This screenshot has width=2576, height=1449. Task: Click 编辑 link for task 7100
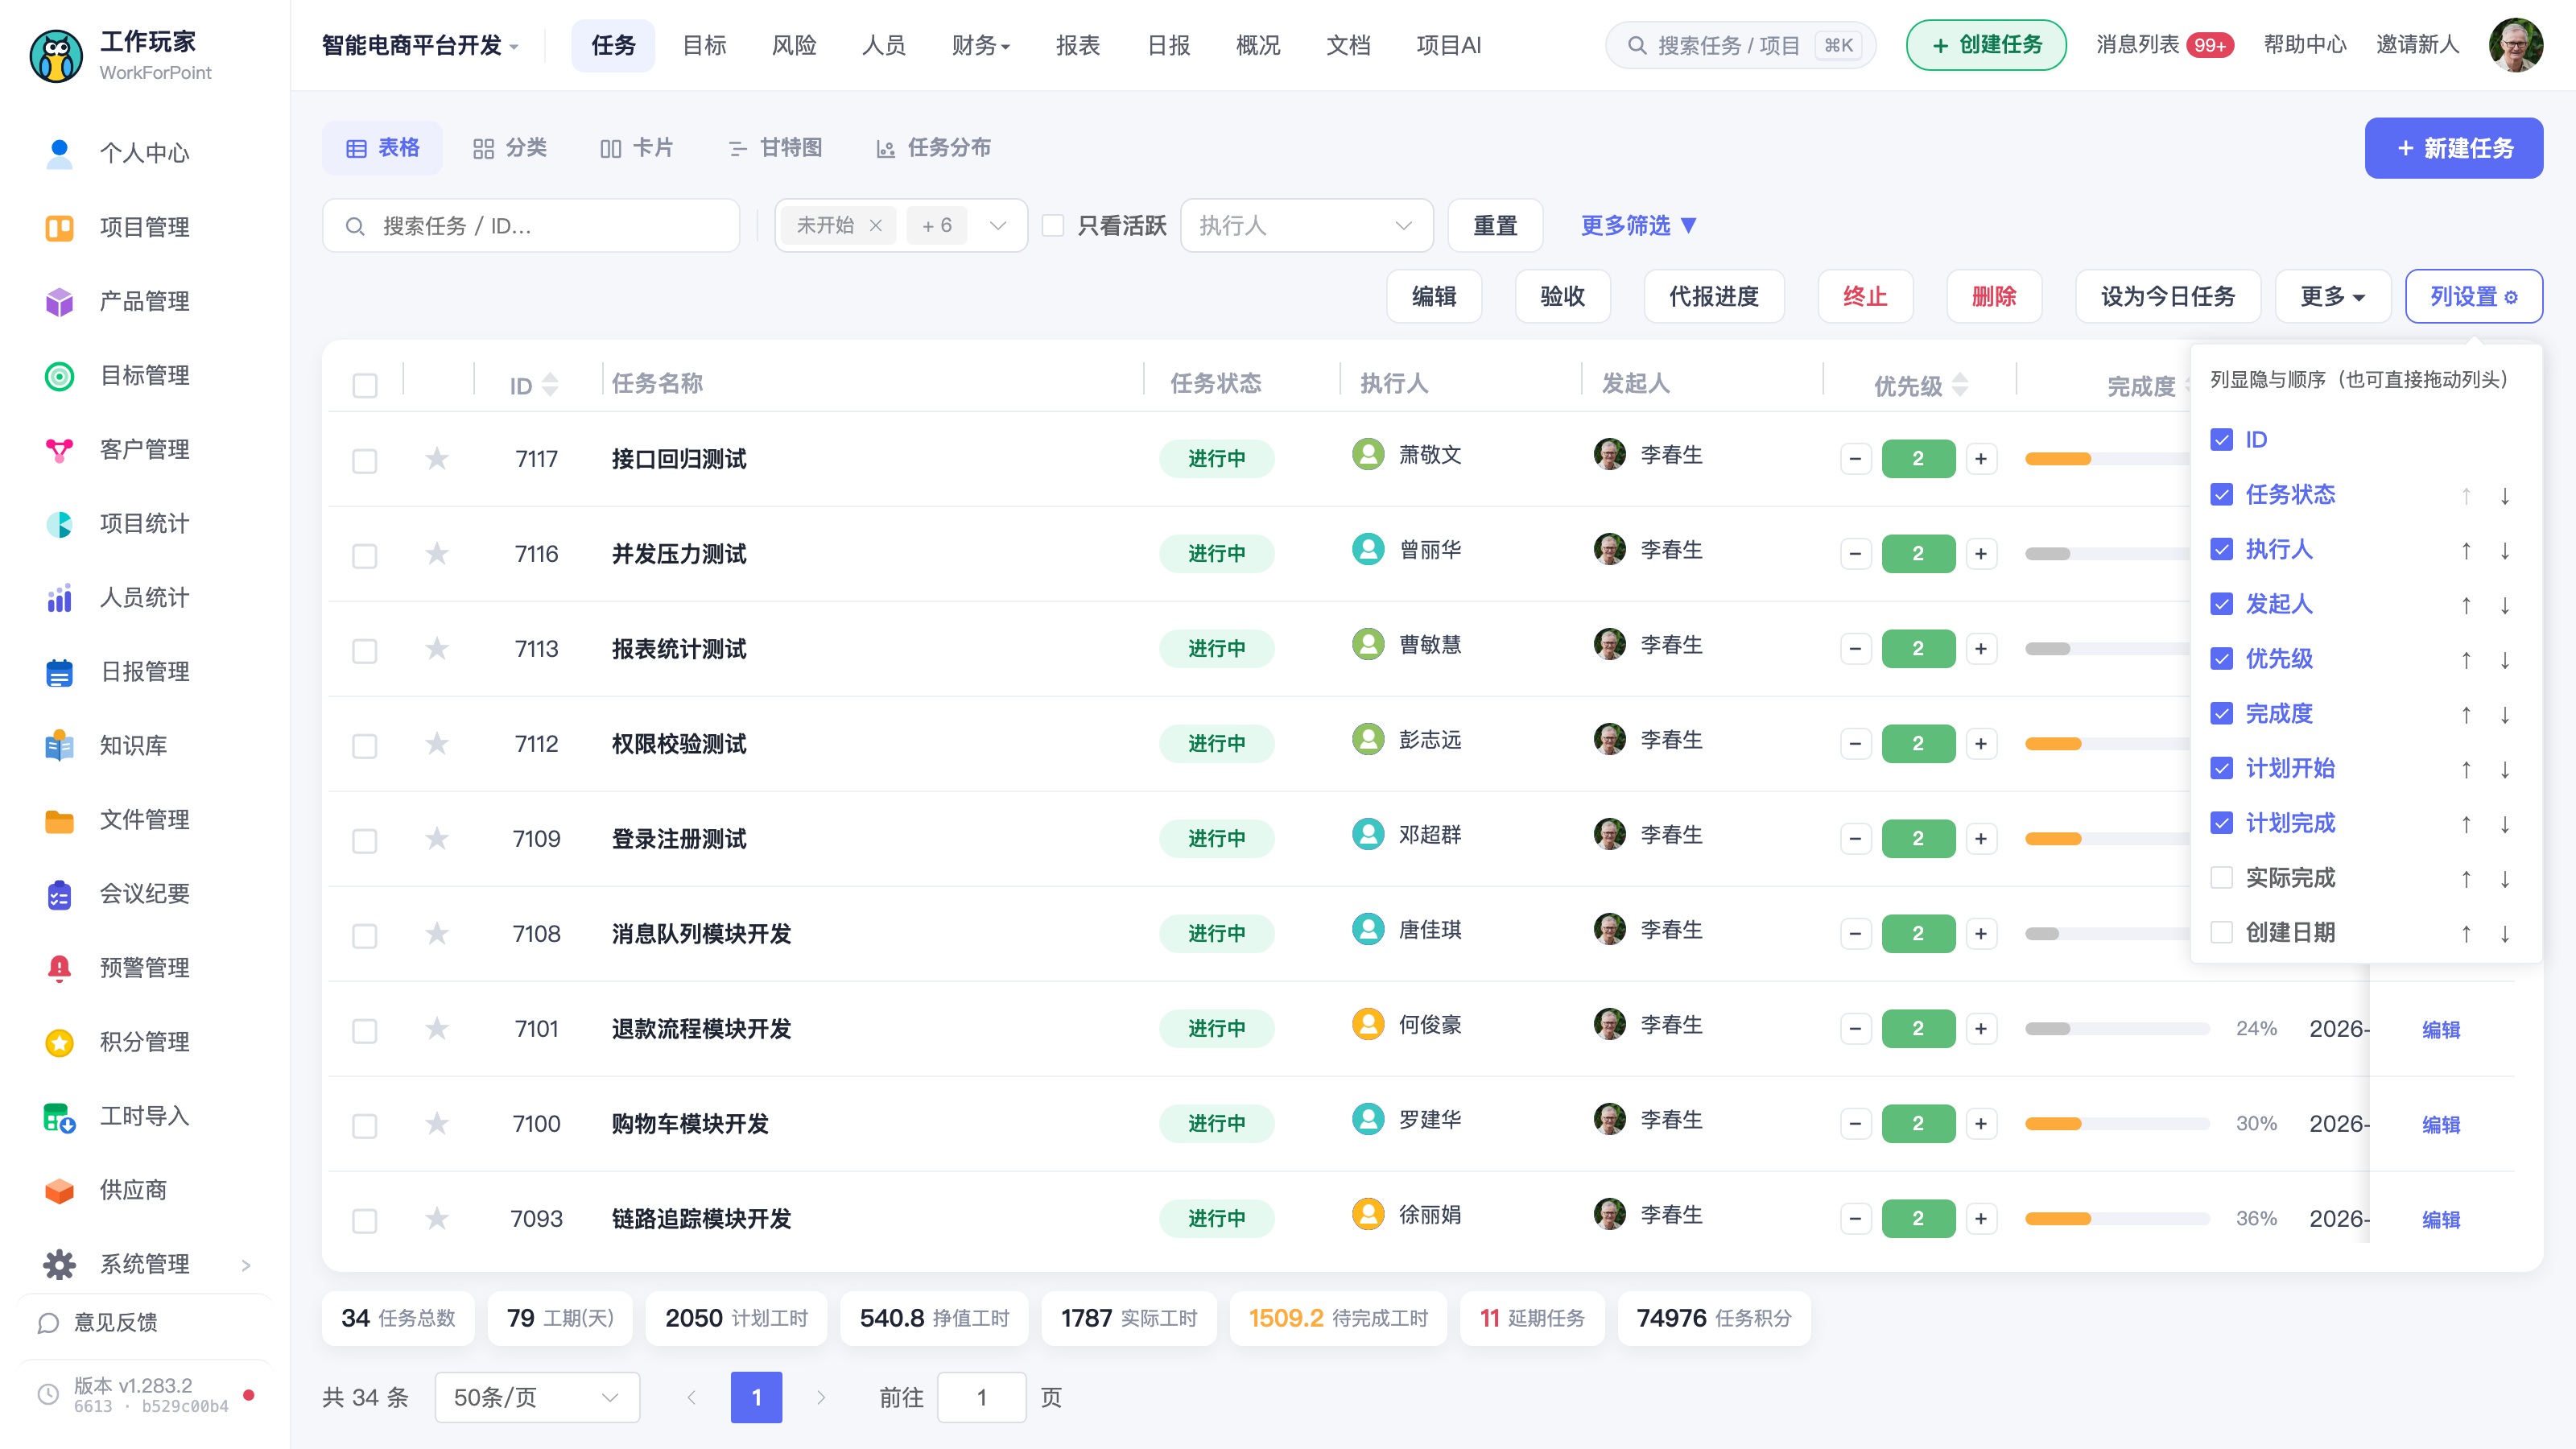(x=2441, y=1124)
